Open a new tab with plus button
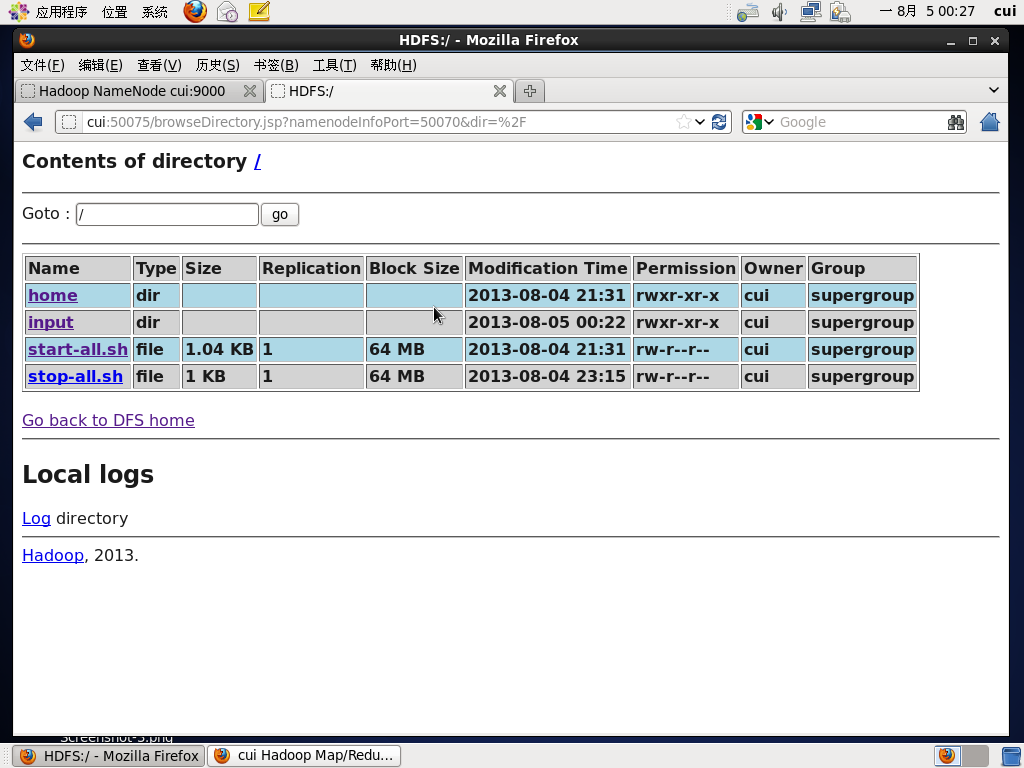The height and width of the screenshot is (768, 1024). pyautogui.click(x=530, y=91)
